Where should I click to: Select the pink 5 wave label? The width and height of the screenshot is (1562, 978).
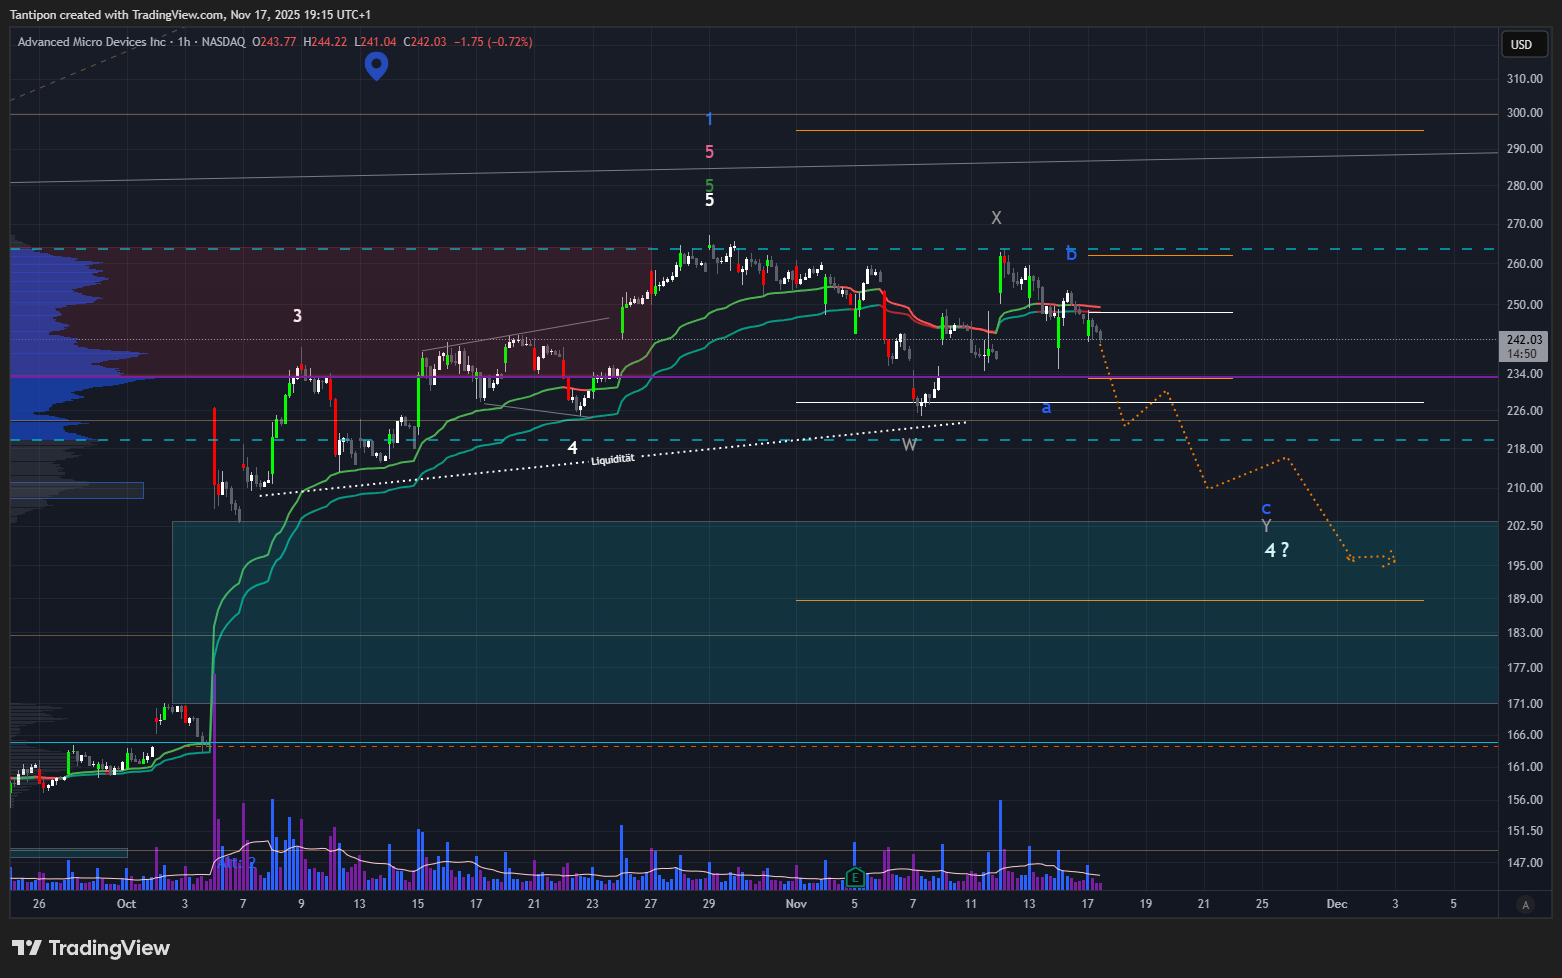click(x=709, y=152)
